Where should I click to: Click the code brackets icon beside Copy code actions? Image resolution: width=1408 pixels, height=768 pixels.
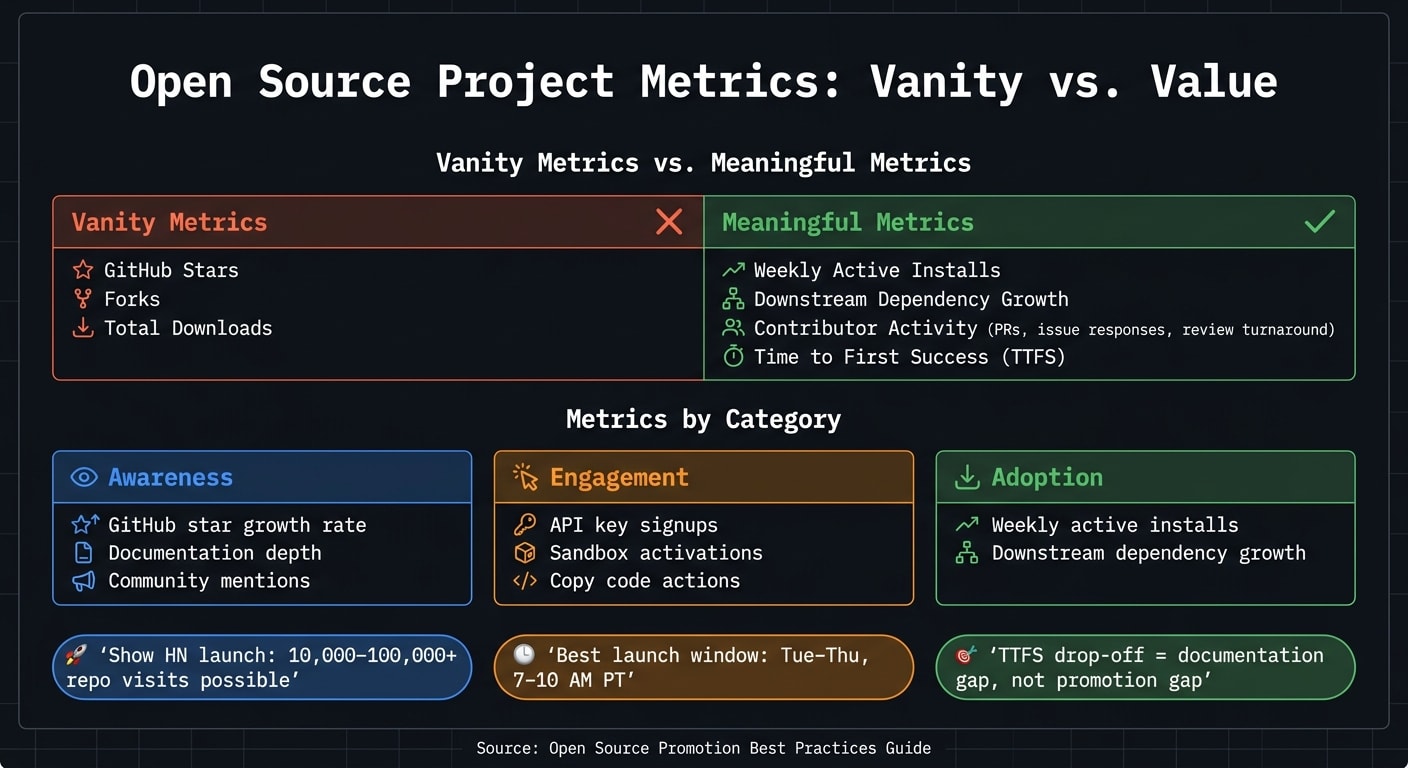[525, 581]
